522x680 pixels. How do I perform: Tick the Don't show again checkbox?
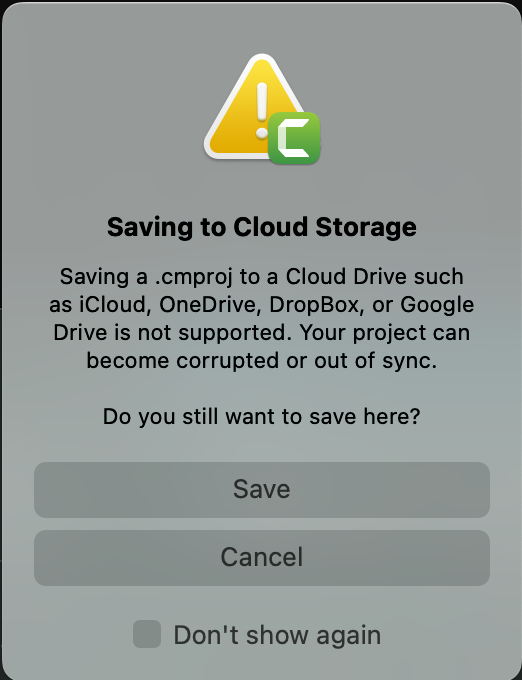[147, 634]
